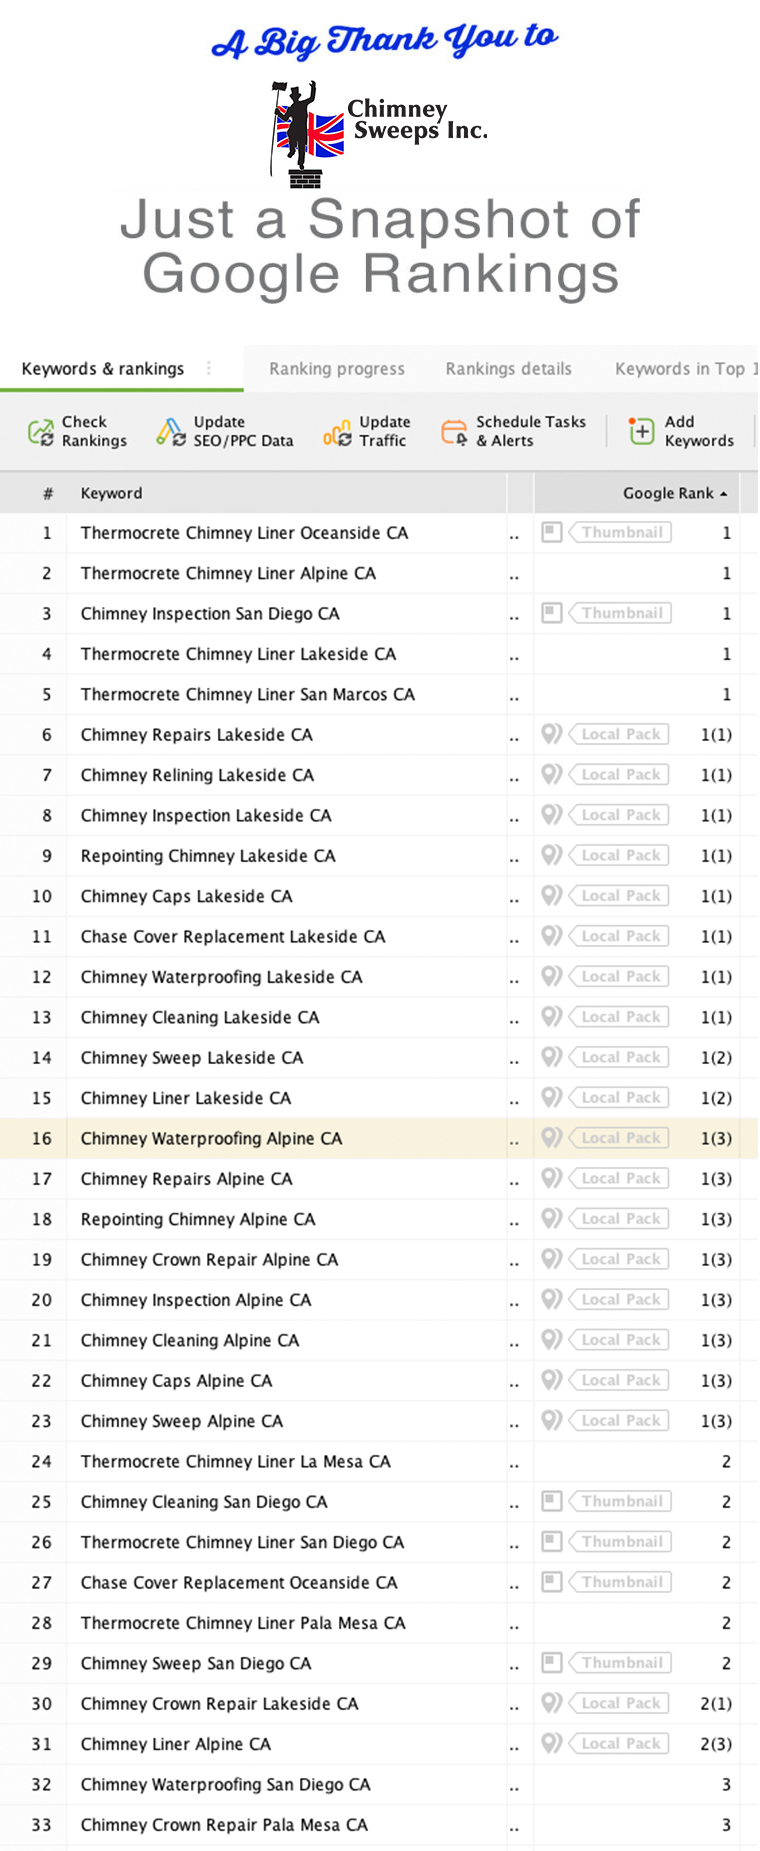The height and width of the screenshot is (1851, 760).
Task: Click the Check Rankings icon
Action: [41, 432]
